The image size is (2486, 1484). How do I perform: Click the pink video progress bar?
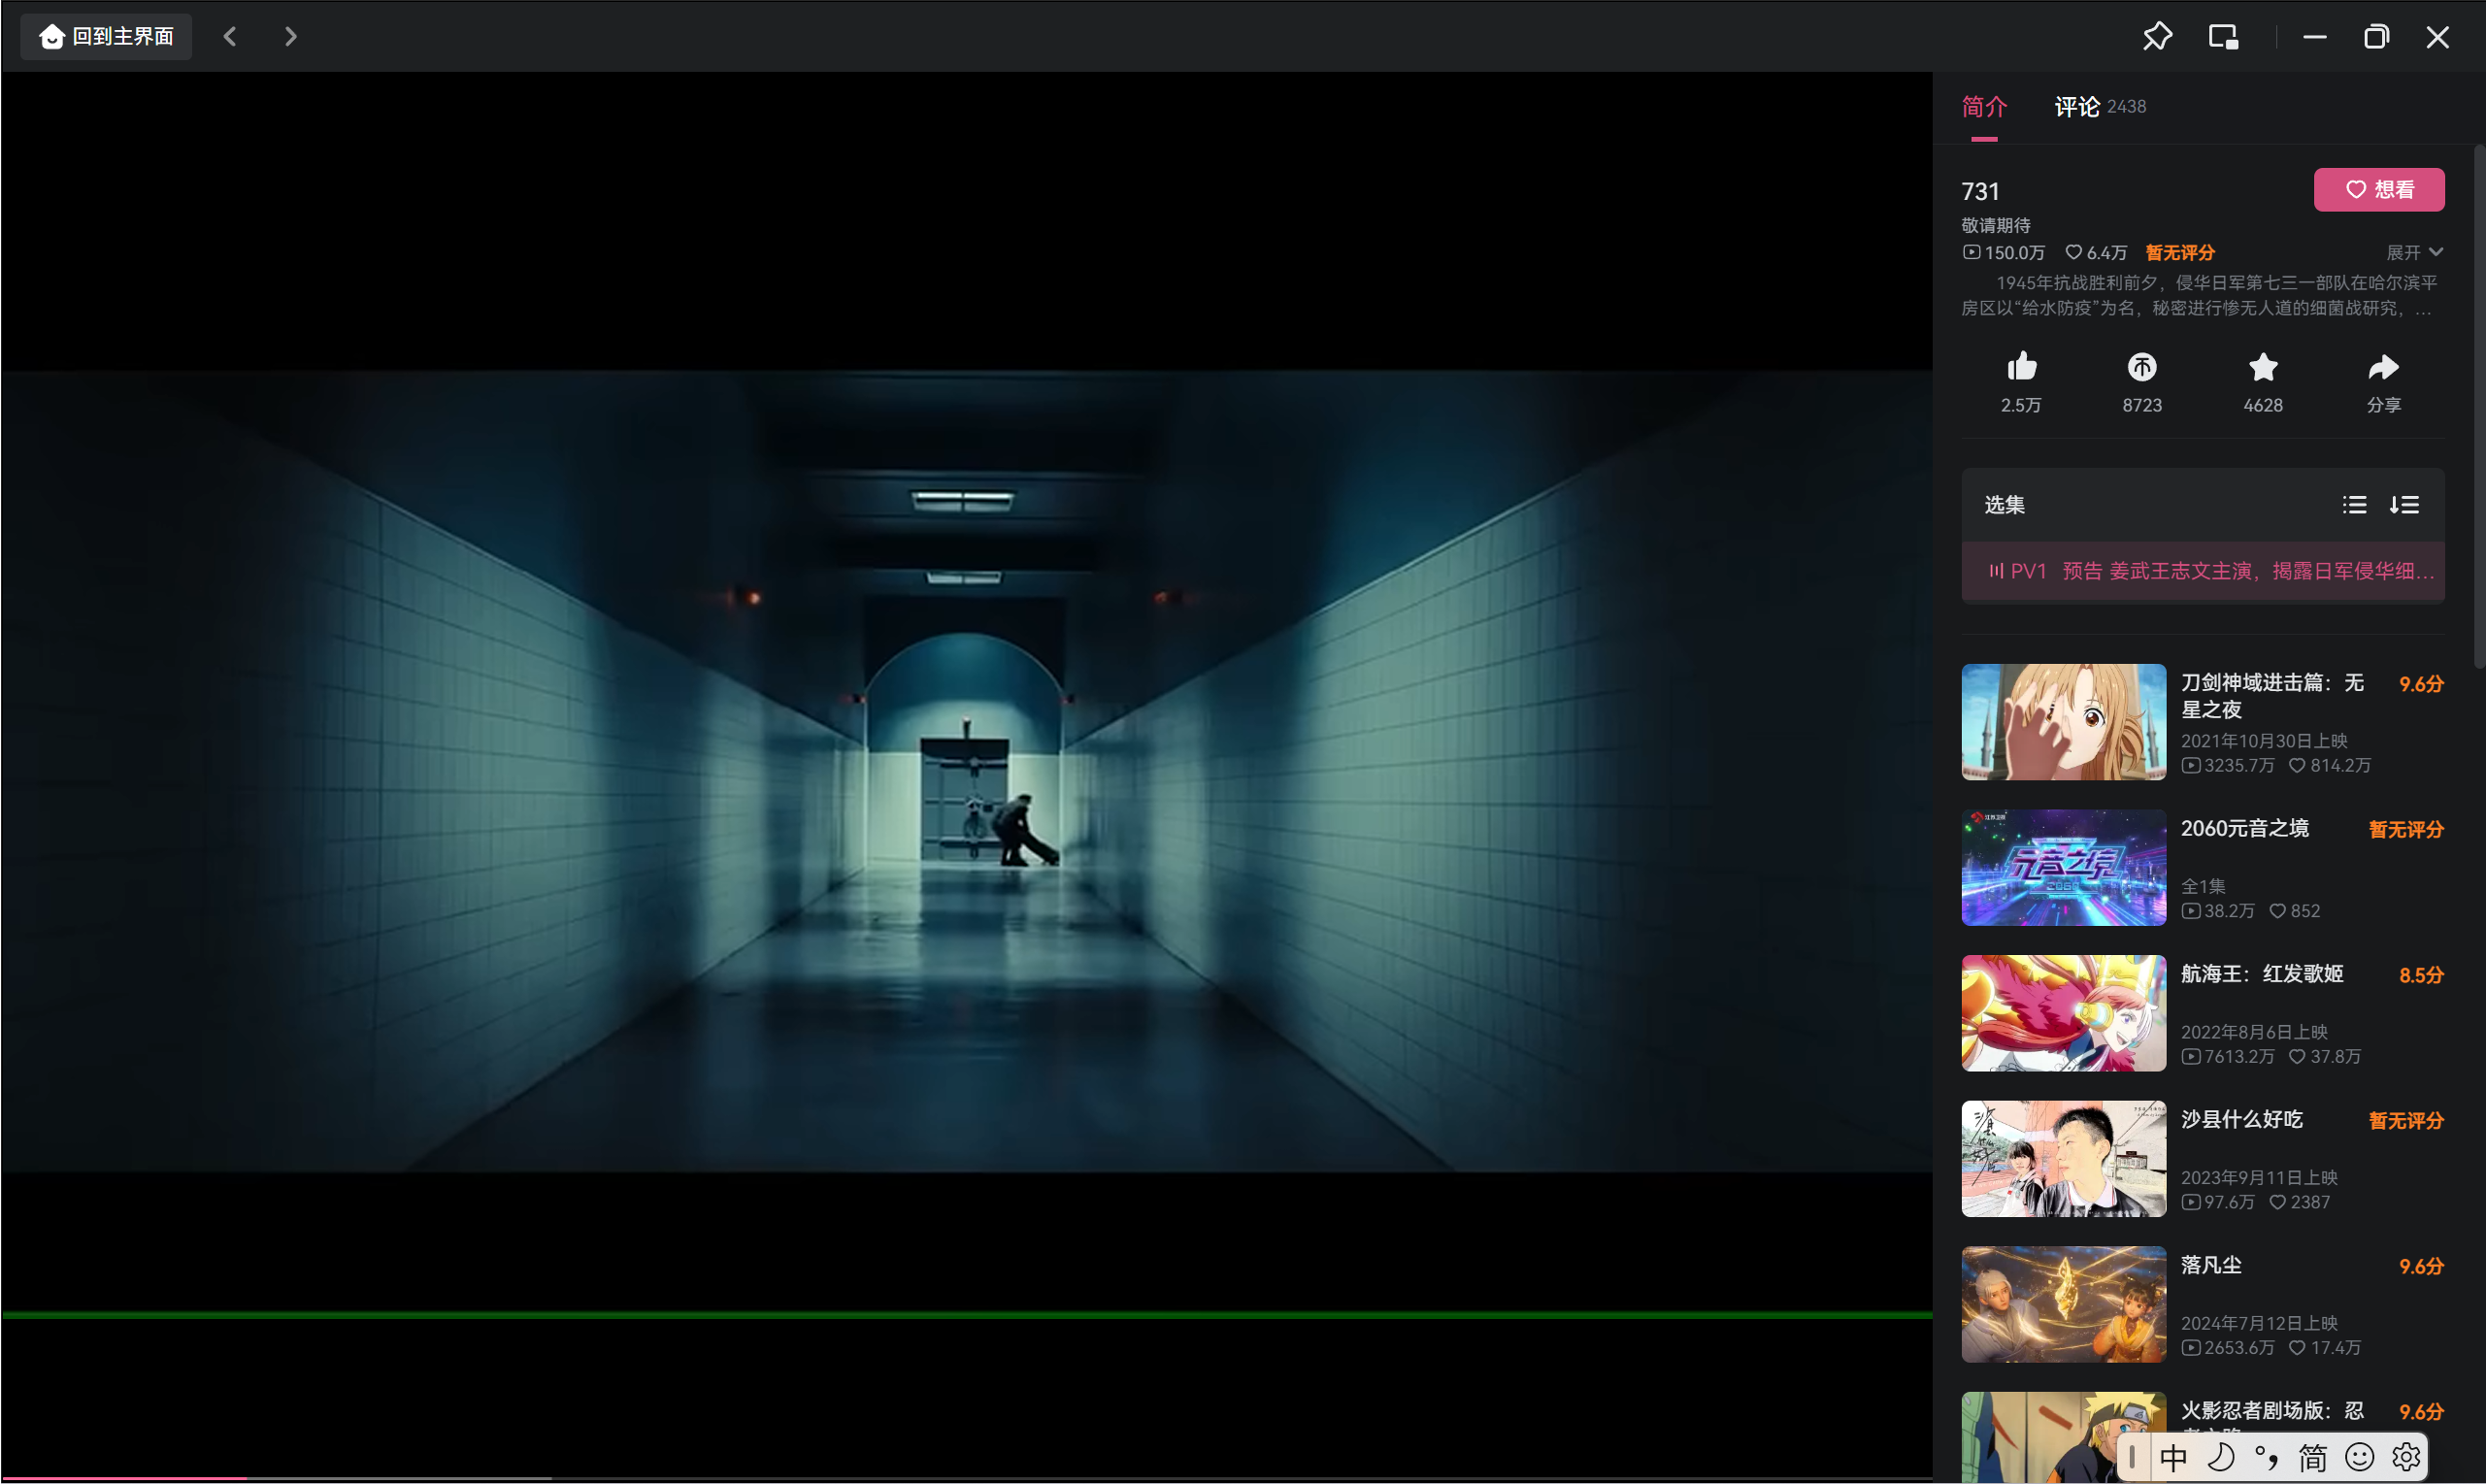(124, 1477)
